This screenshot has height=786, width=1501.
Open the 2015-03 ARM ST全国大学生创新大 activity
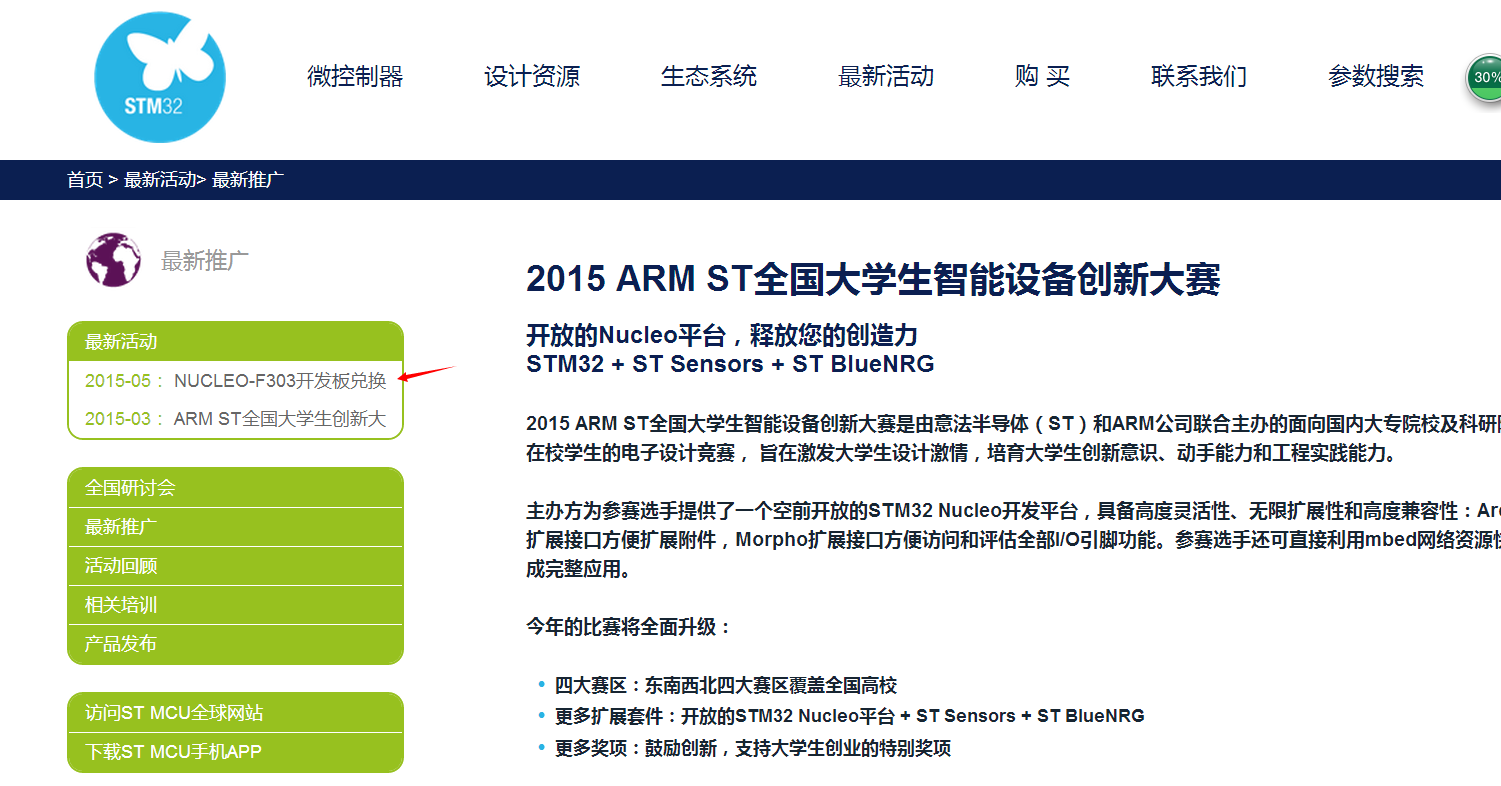[x=235, y=419]
